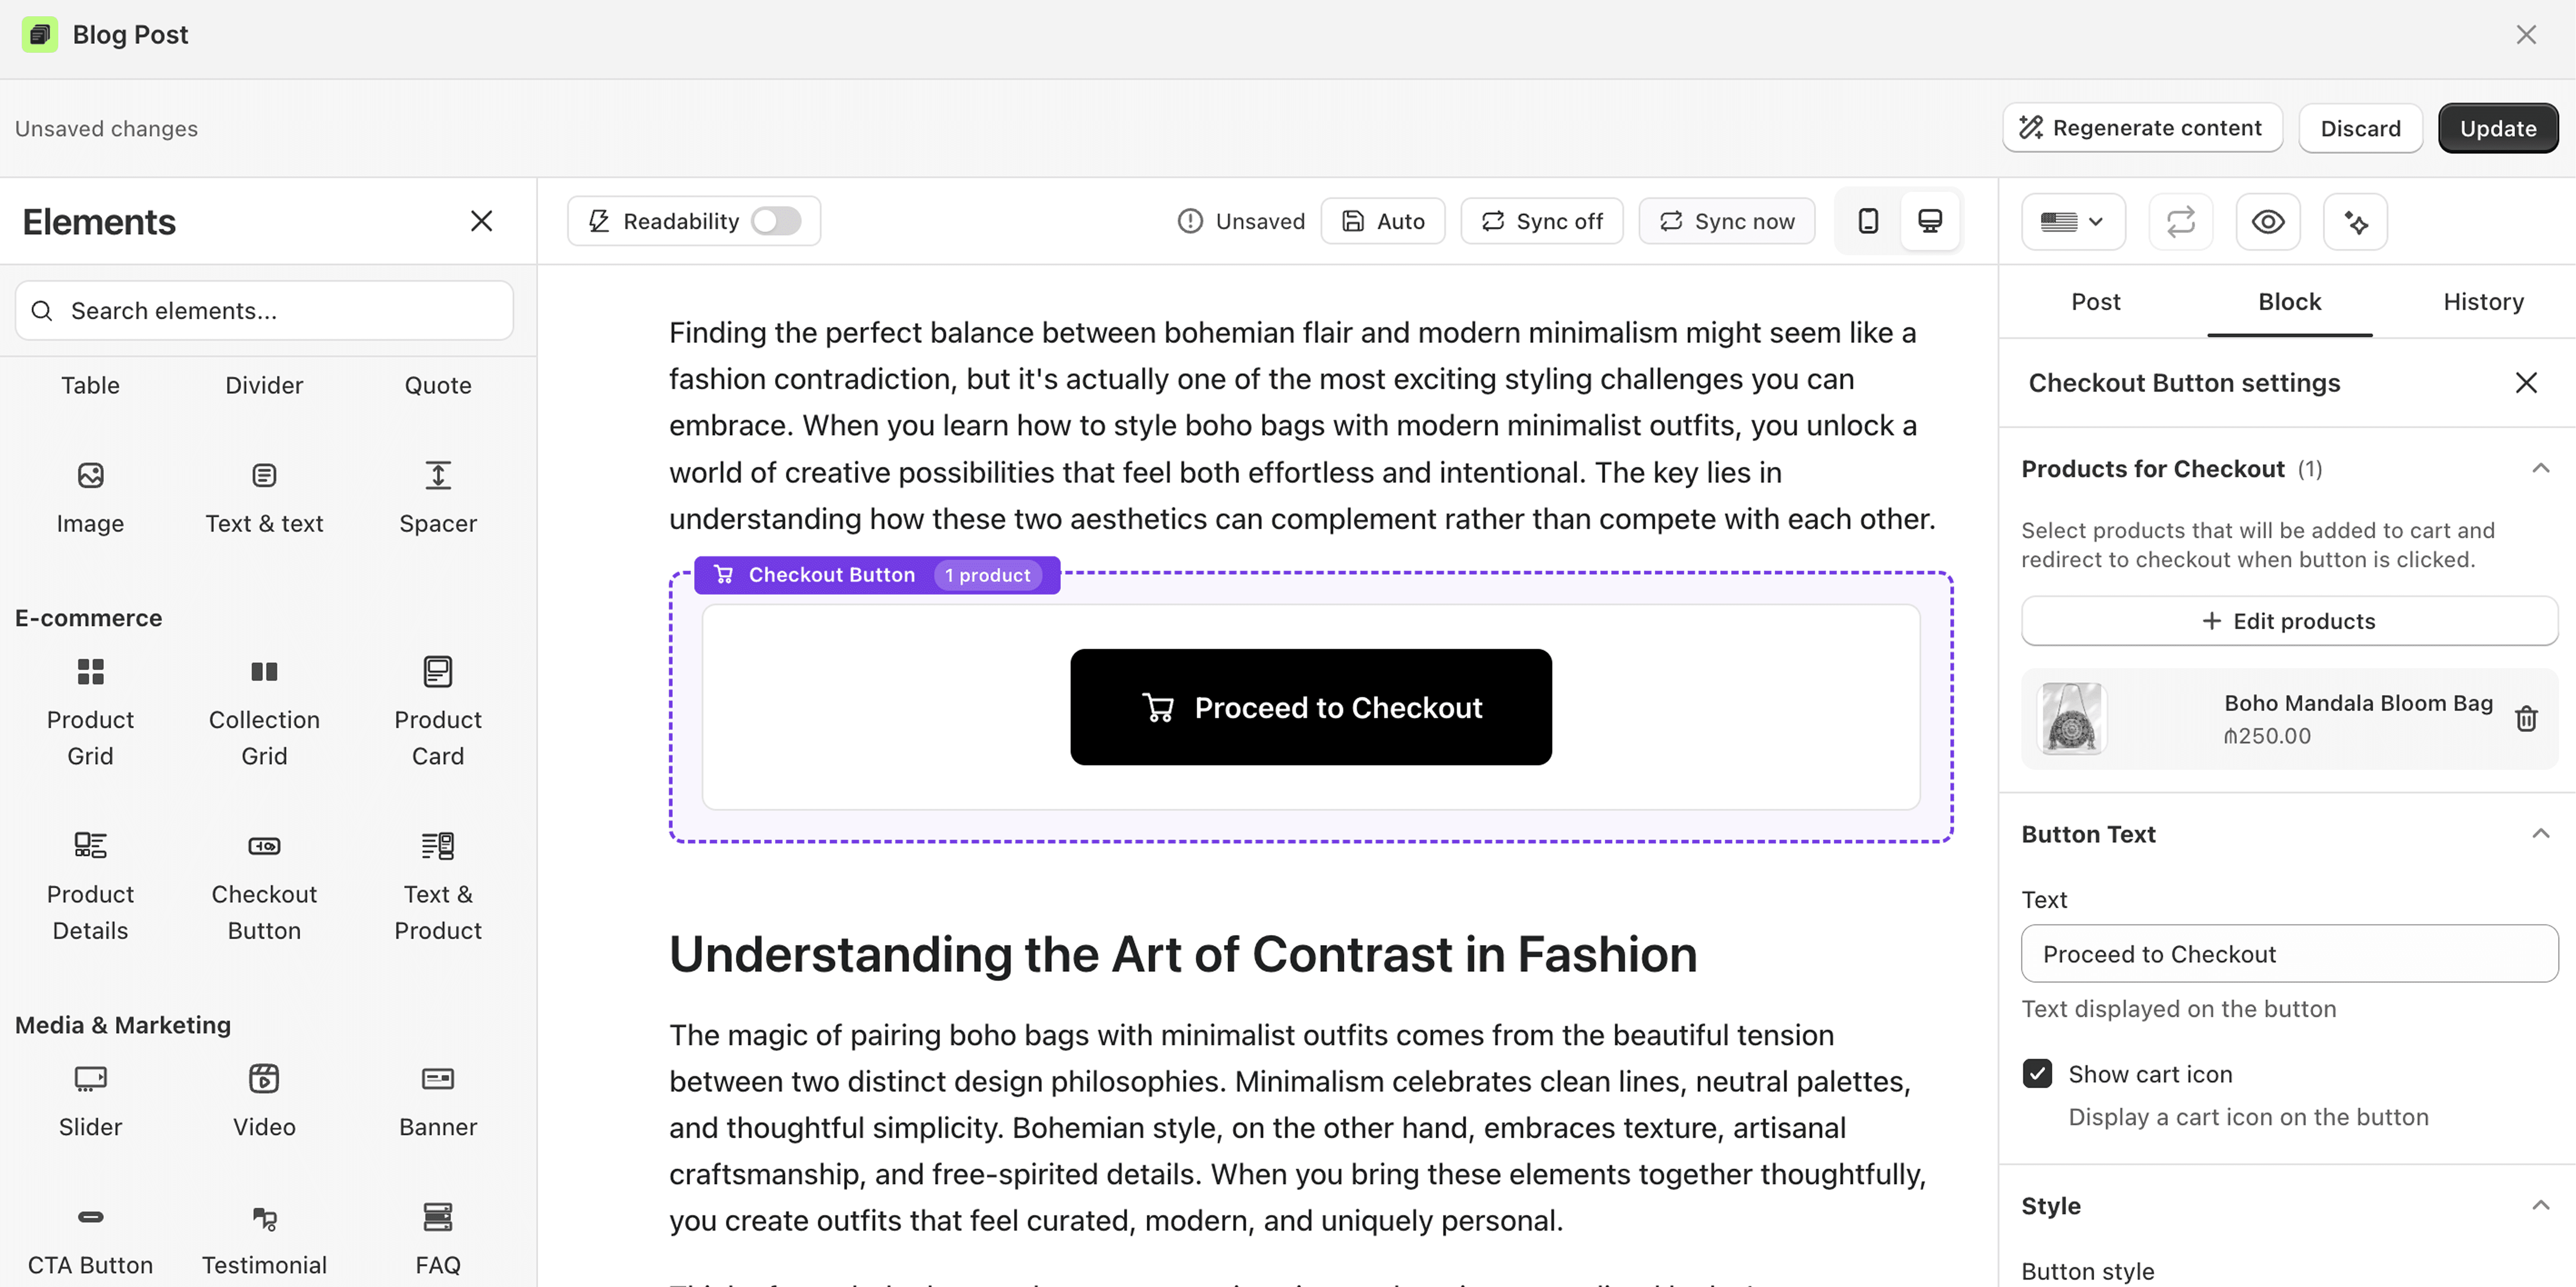Focus the Search elements field

coord(264,311)
